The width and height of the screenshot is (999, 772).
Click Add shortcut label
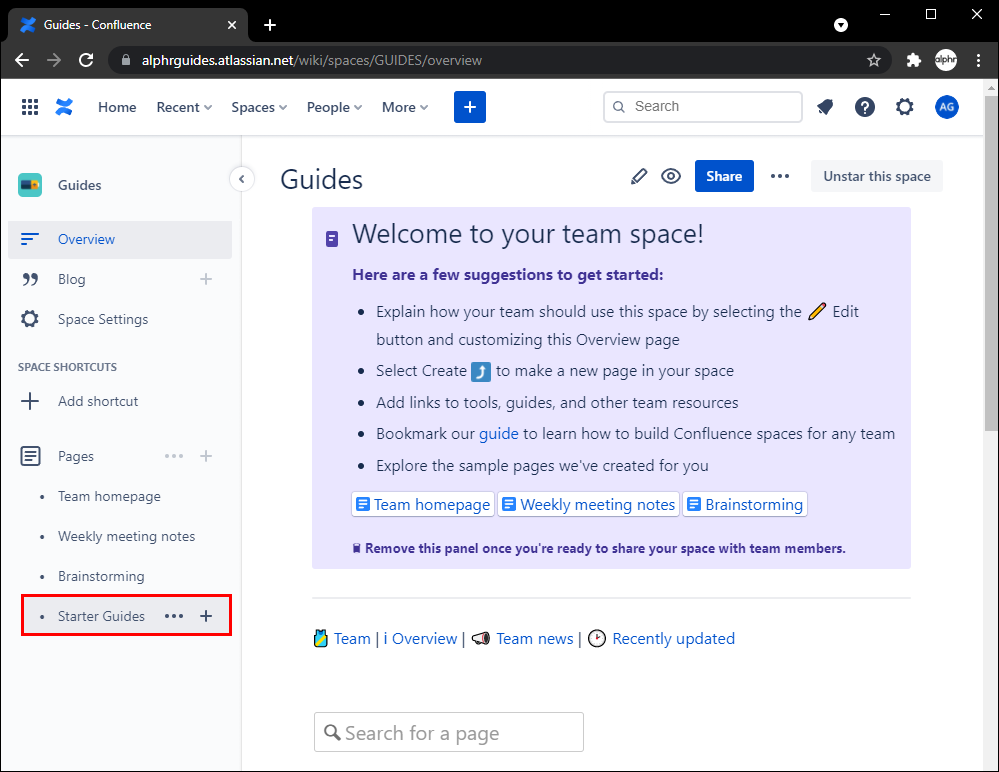point(98,401)
